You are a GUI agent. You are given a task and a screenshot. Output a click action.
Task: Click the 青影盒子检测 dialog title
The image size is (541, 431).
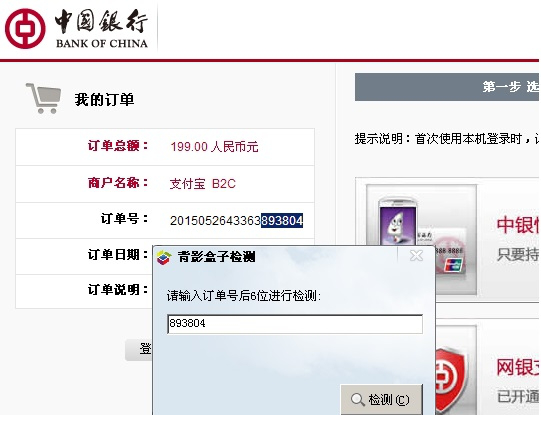point(217,257)
